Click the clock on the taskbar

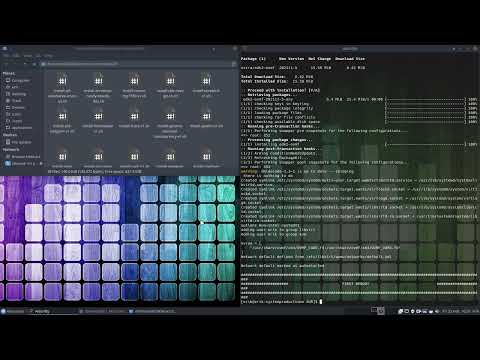(461, 311)
